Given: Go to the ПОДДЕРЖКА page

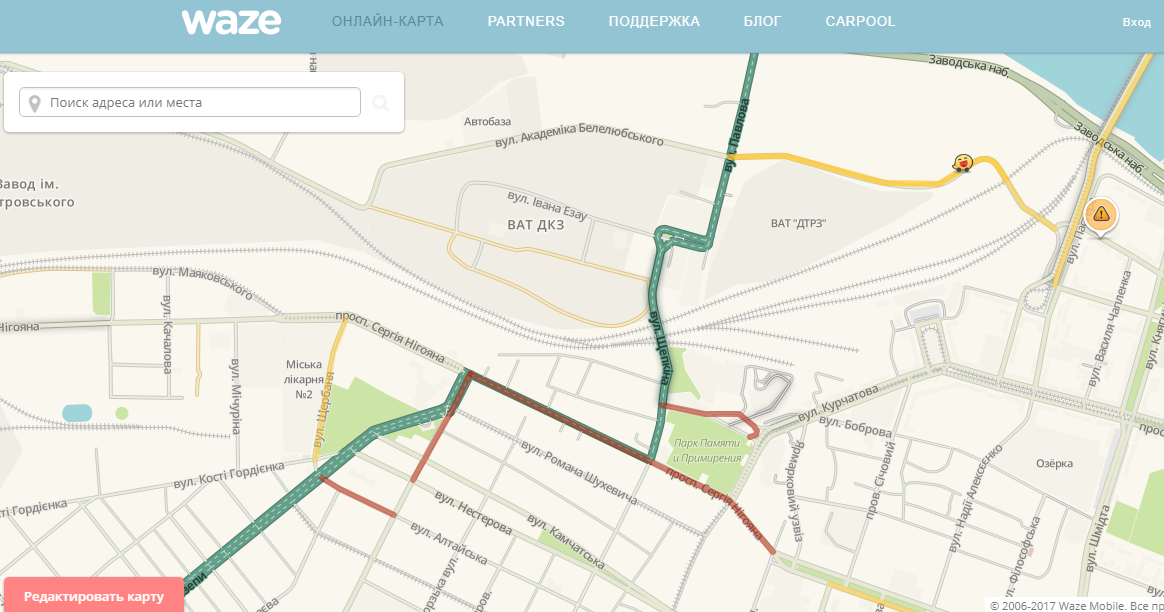Looking at the screenshot, I should tap(654, 21).
